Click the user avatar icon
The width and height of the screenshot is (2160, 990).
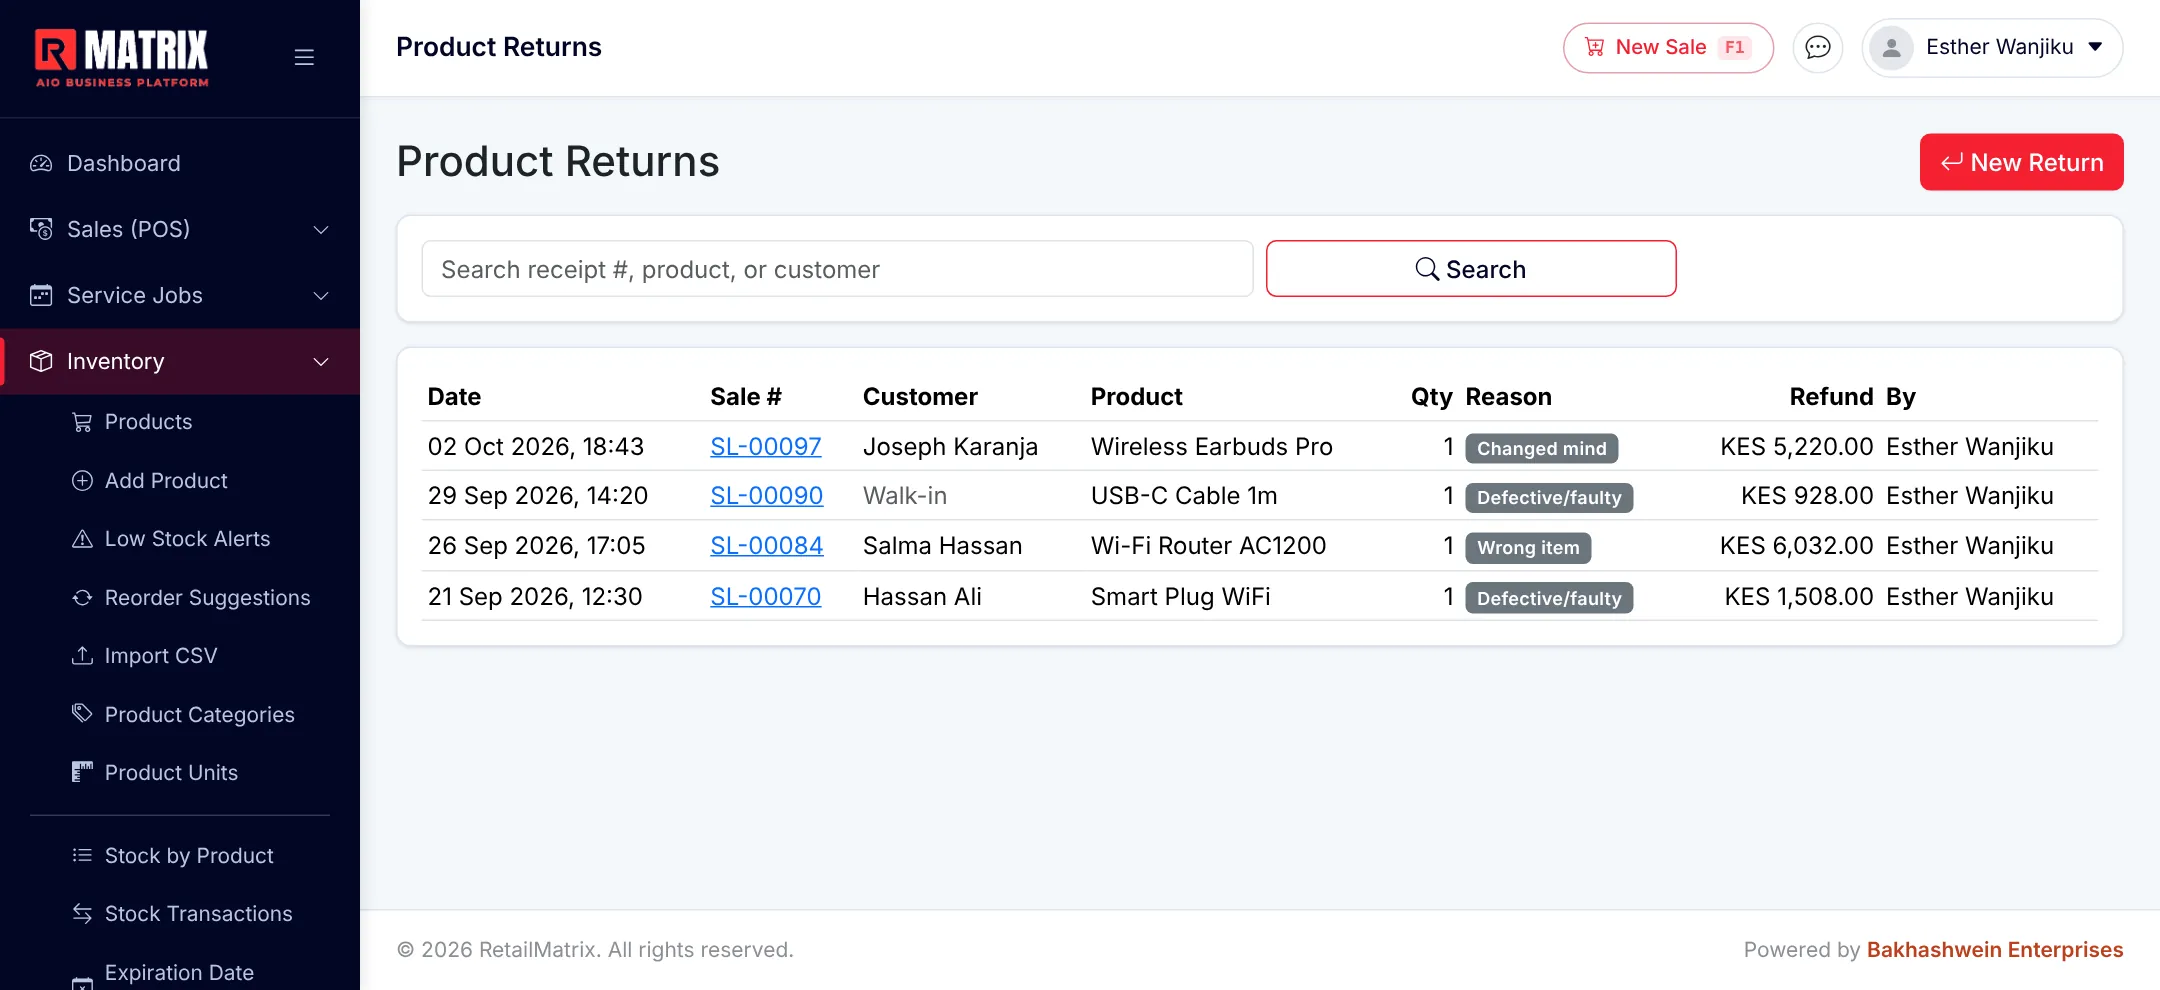(1891, 47)
